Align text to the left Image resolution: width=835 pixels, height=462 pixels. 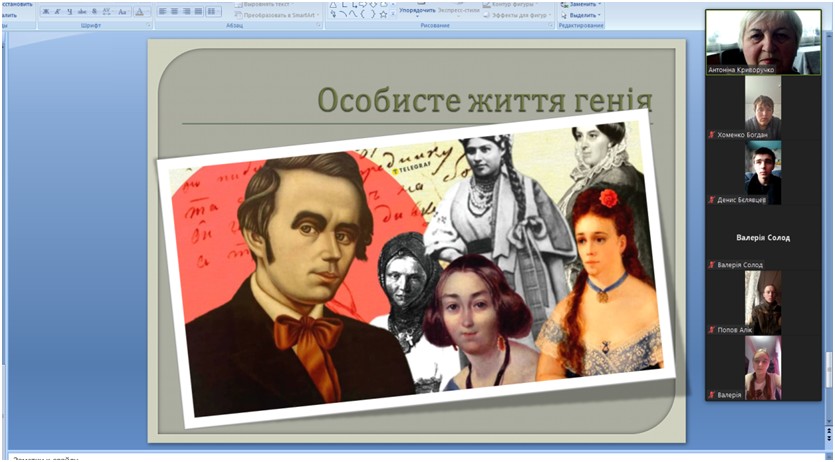(x=162, y=12)
